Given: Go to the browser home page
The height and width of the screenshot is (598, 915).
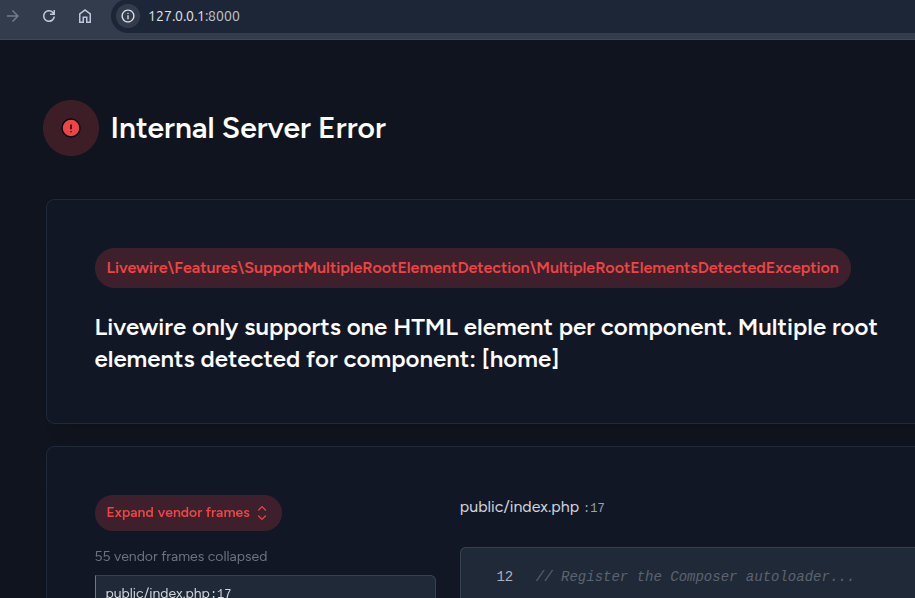Looking at the screenshot, I should 85,16.
